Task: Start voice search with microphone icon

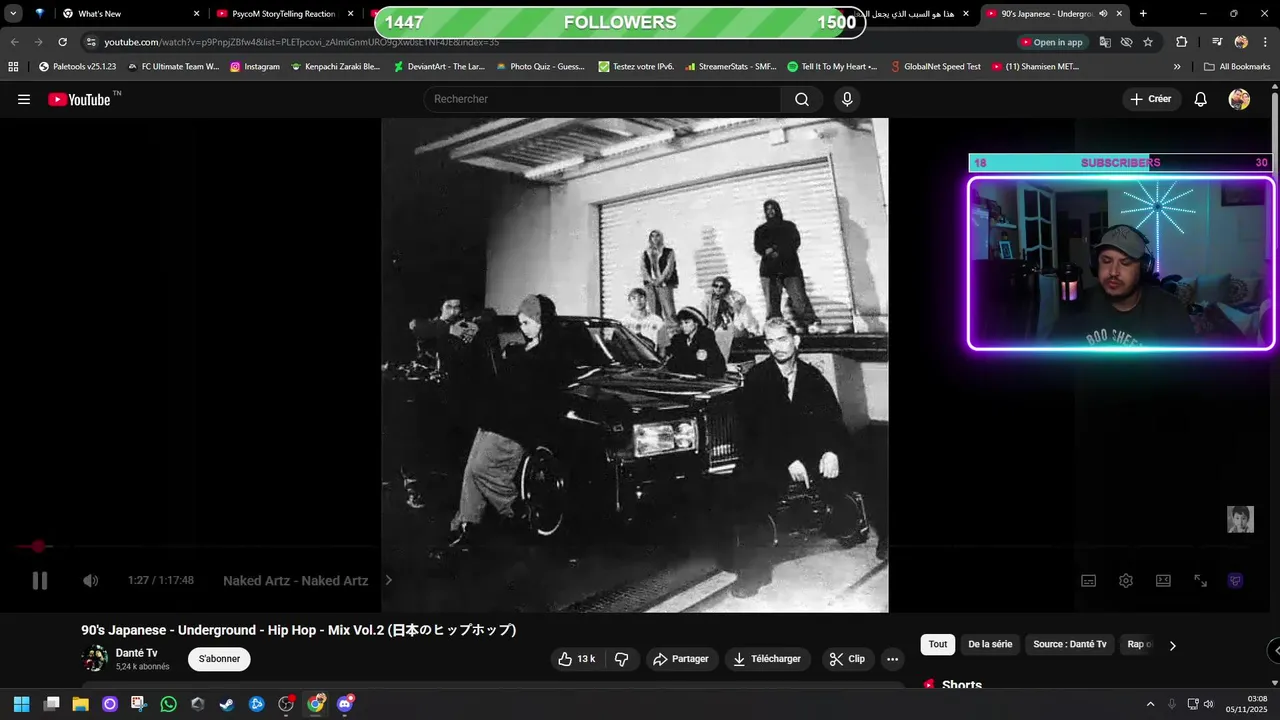Action: pos(847,99)
